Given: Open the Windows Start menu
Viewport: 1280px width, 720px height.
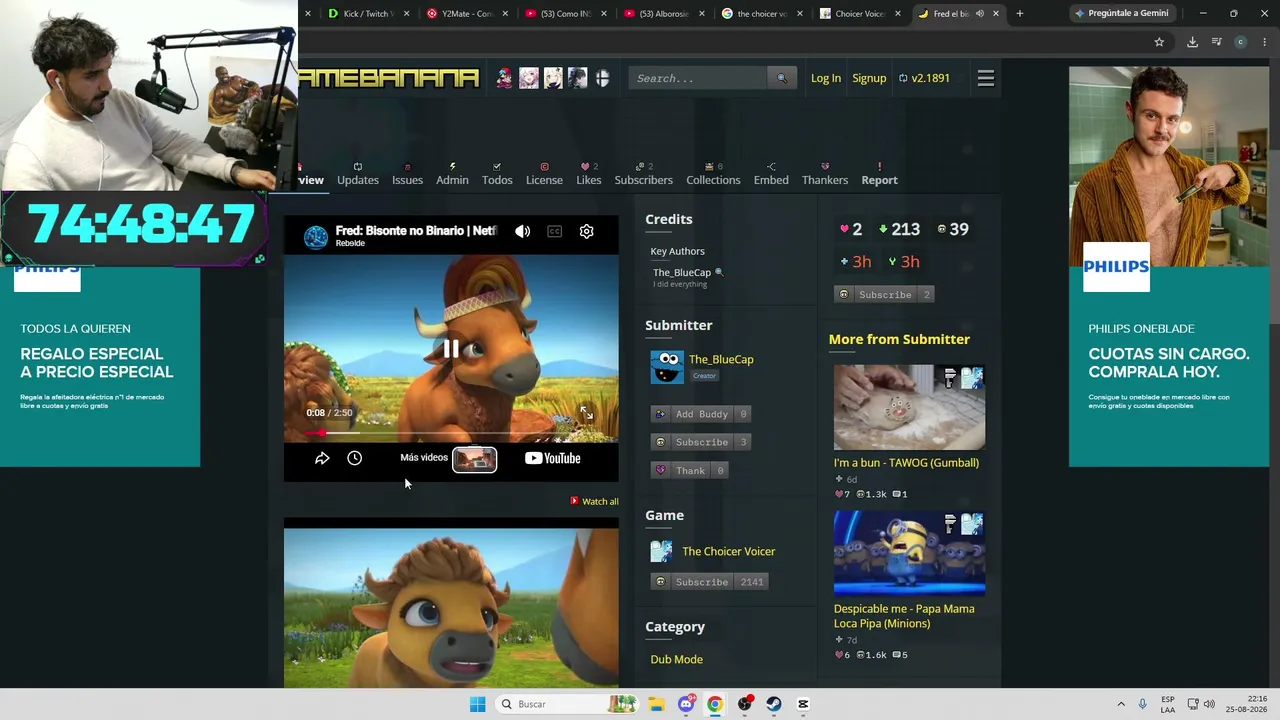Looking at the screenshot, I should pyautogui.click(x=477, y=704).
